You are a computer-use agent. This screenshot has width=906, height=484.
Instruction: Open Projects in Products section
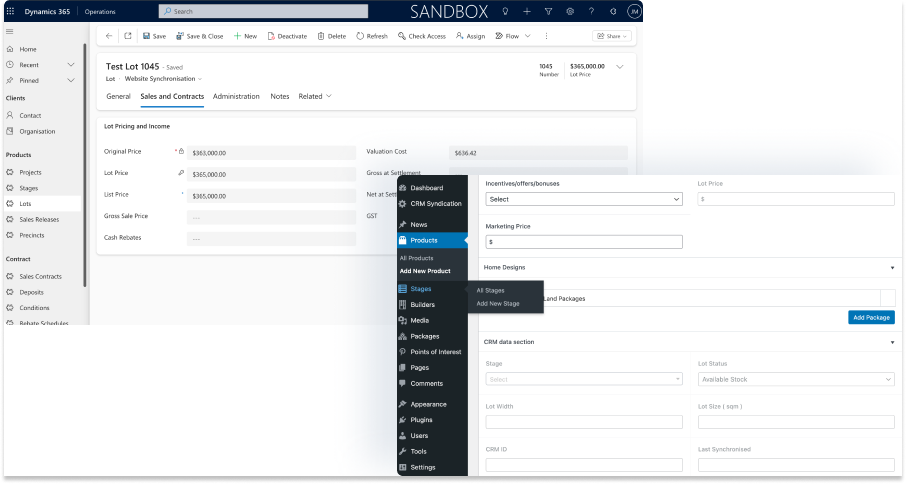tap(30, 172)
